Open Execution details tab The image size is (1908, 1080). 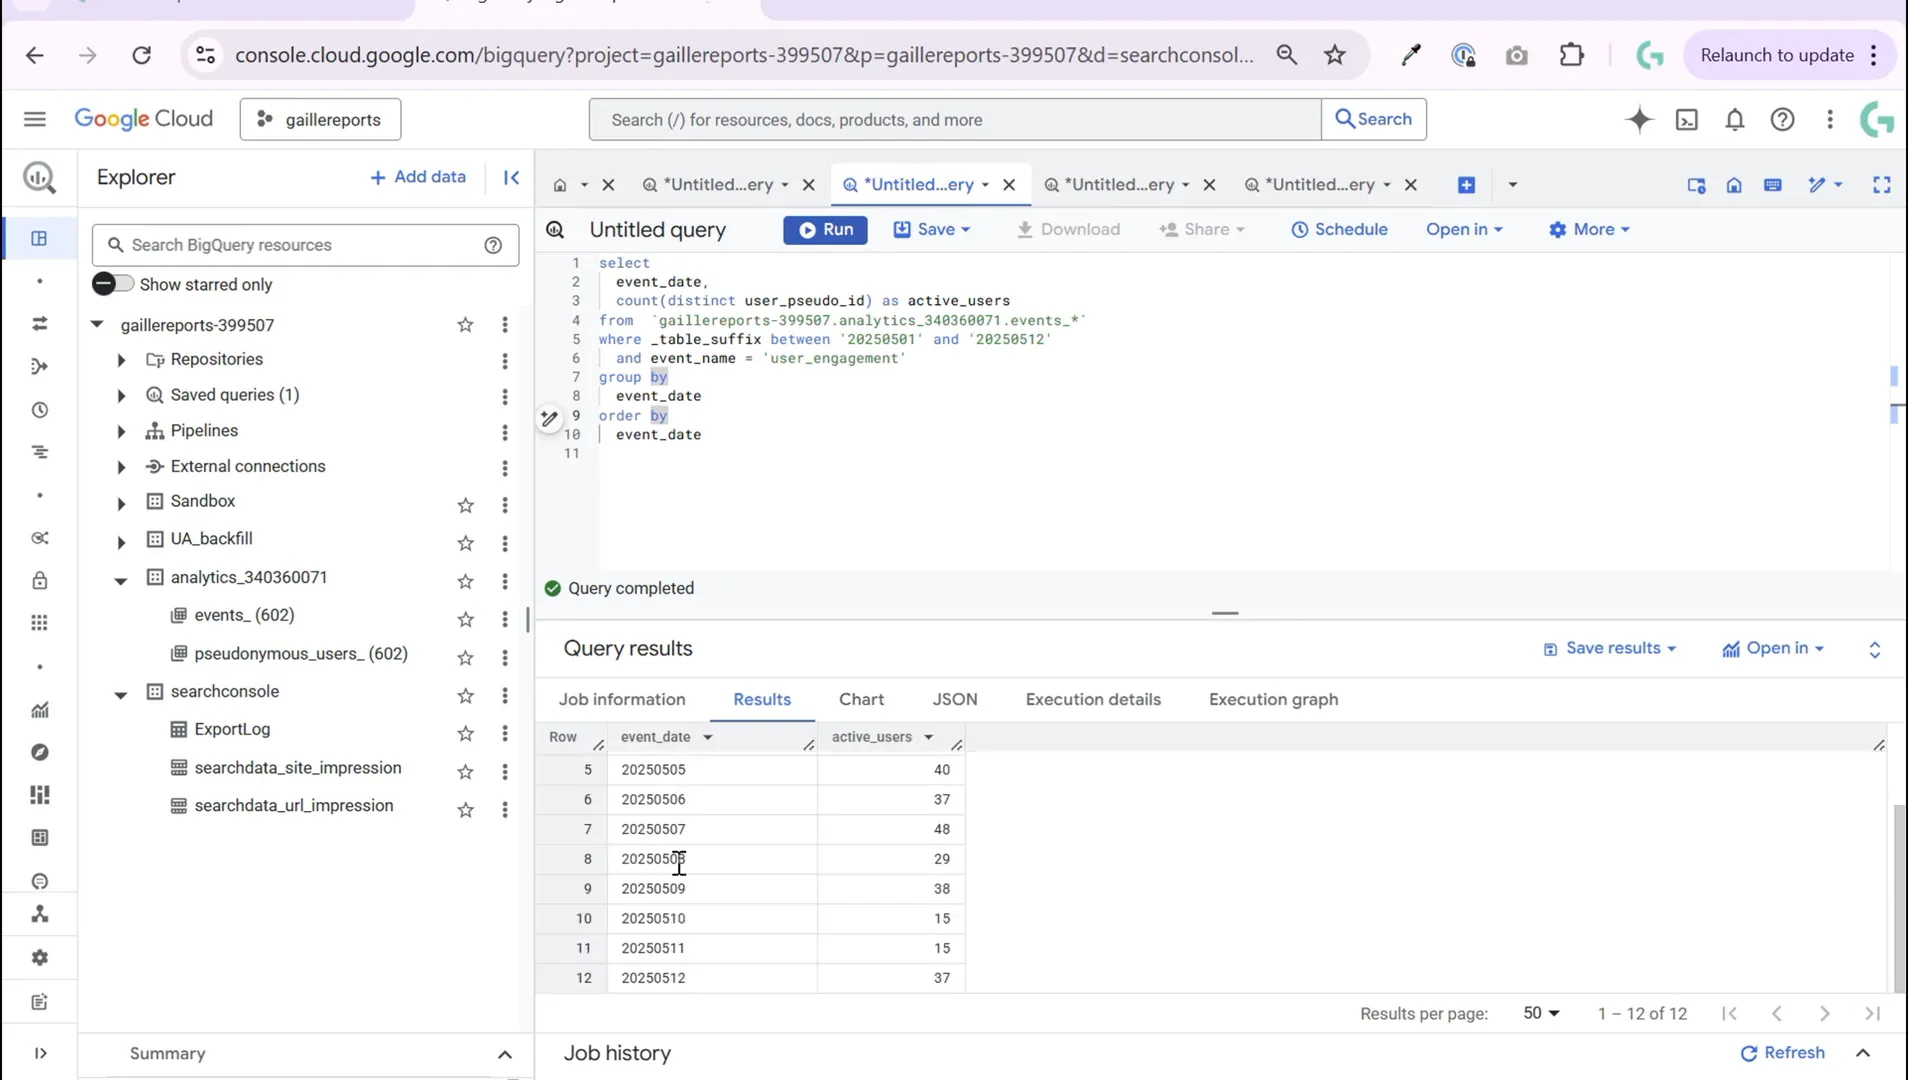click(1093, 699)
